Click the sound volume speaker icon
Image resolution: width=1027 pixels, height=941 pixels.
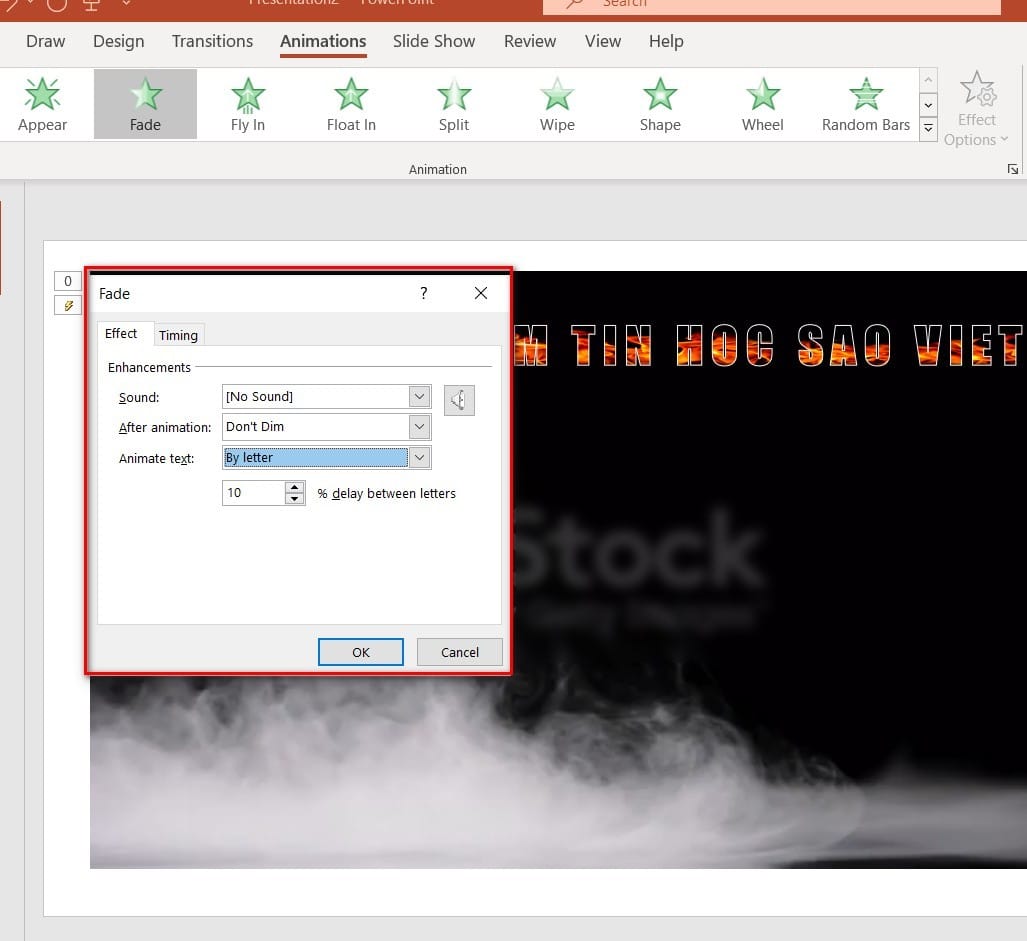pos(459,399)
